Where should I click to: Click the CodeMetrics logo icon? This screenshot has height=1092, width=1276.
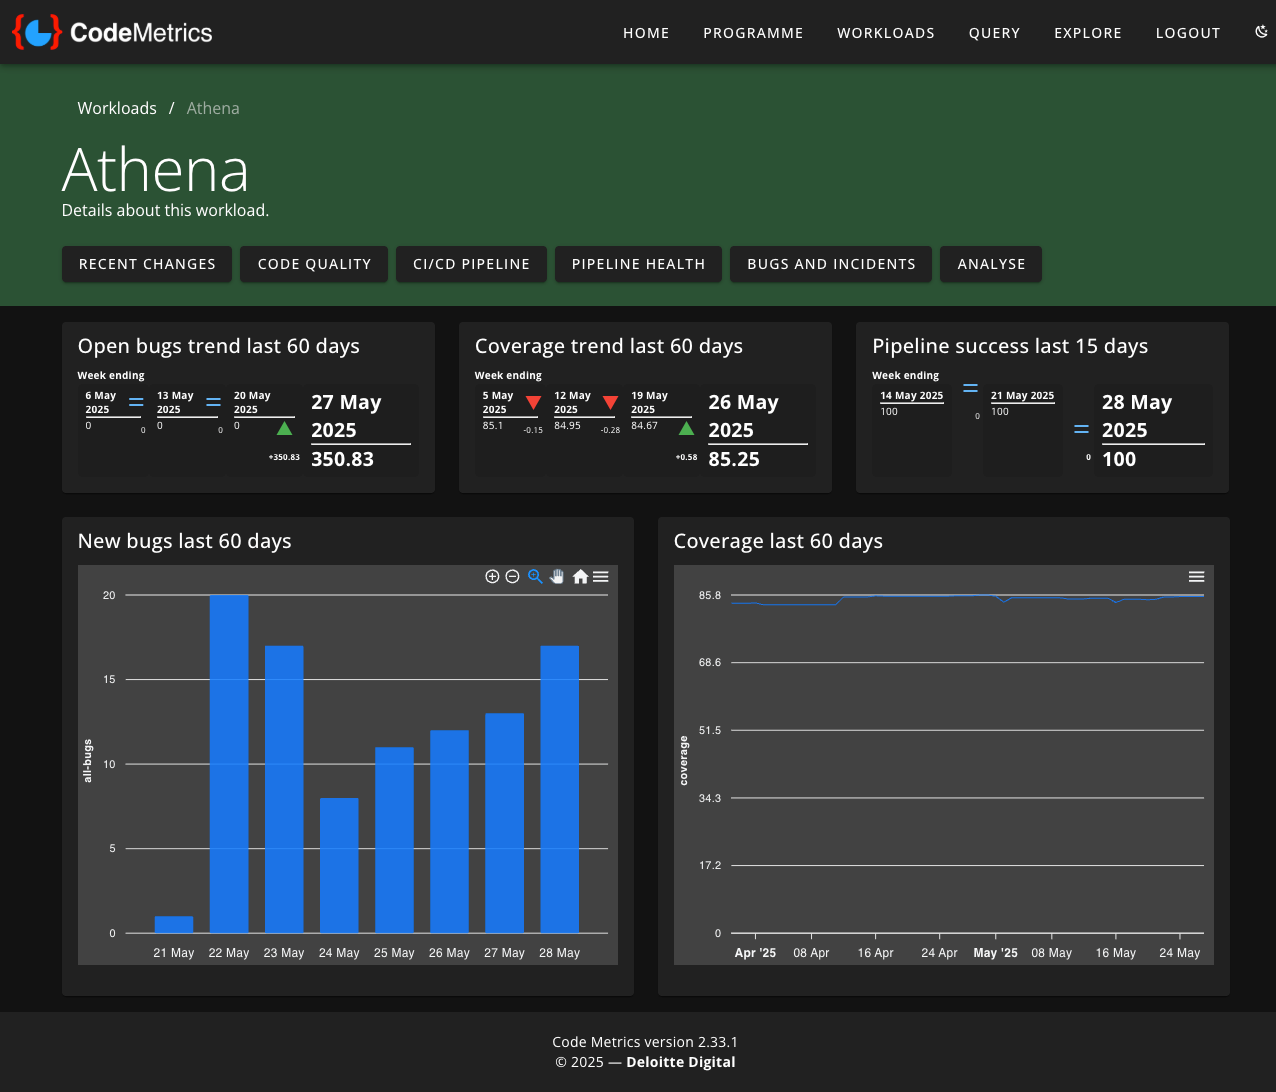pos(37,32)
